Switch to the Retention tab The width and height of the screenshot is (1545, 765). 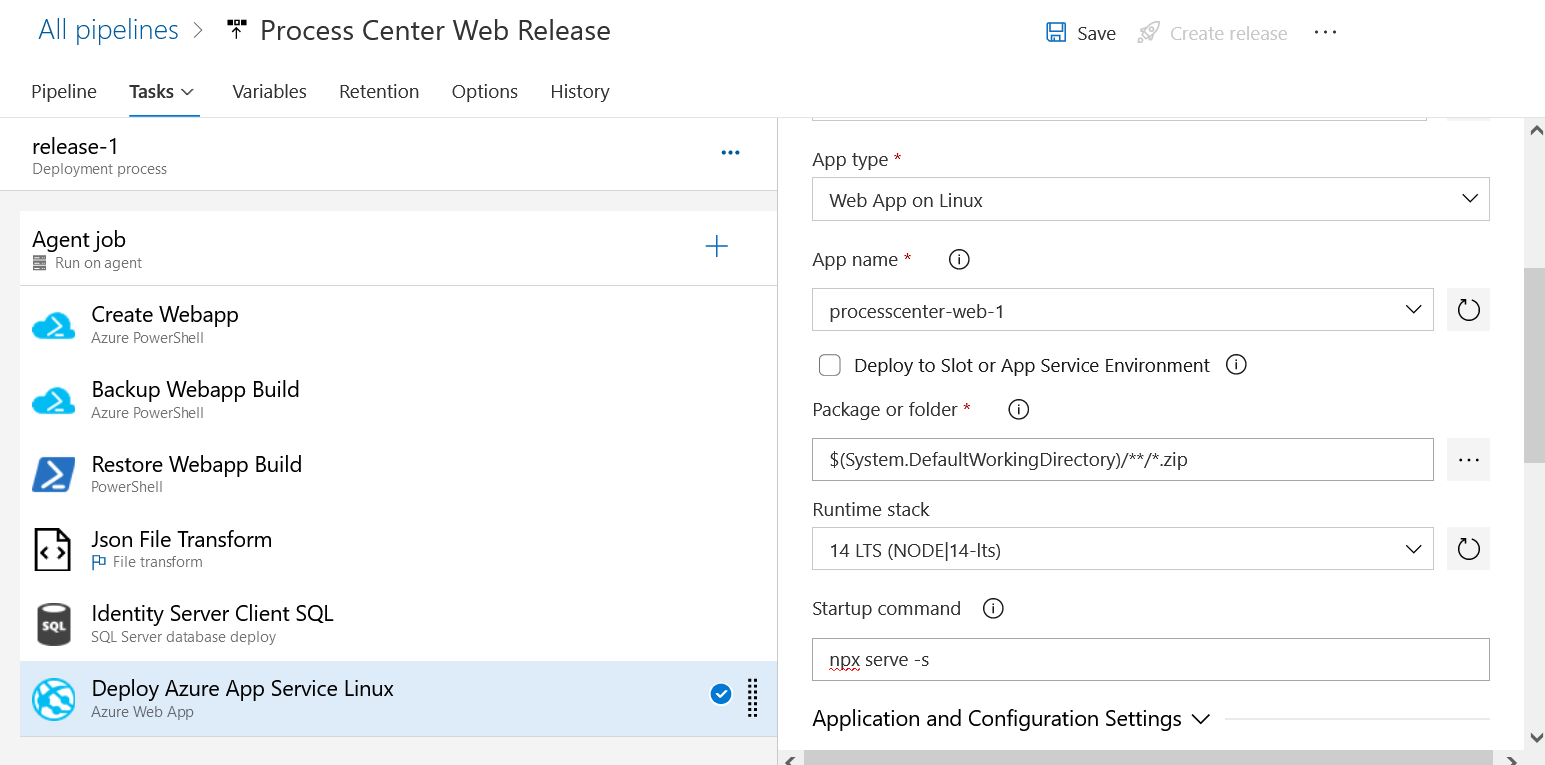(379, 92)
